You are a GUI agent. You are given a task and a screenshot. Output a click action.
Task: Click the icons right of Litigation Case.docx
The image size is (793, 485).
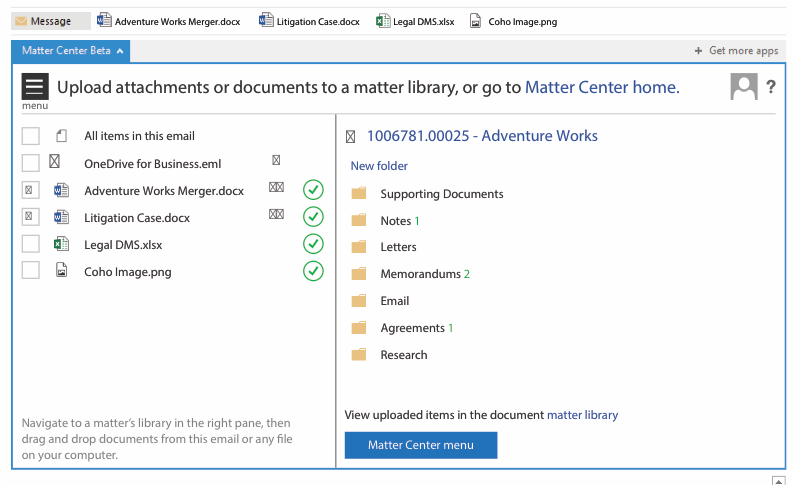pyautogui.click(x=276, y=214)
